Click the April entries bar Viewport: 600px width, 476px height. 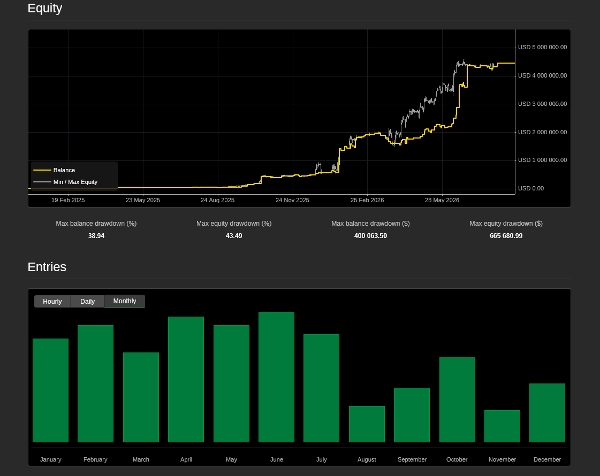[x=186, y=379]
